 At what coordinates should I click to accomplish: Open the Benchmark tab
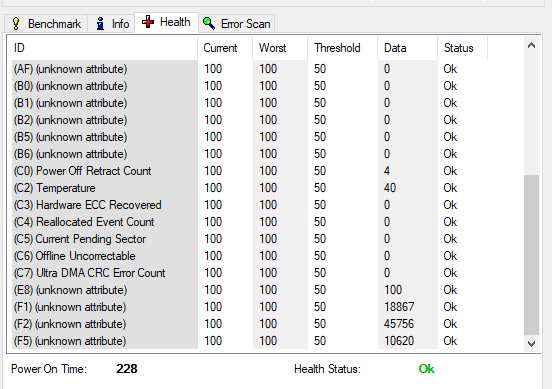pos(46,24)
